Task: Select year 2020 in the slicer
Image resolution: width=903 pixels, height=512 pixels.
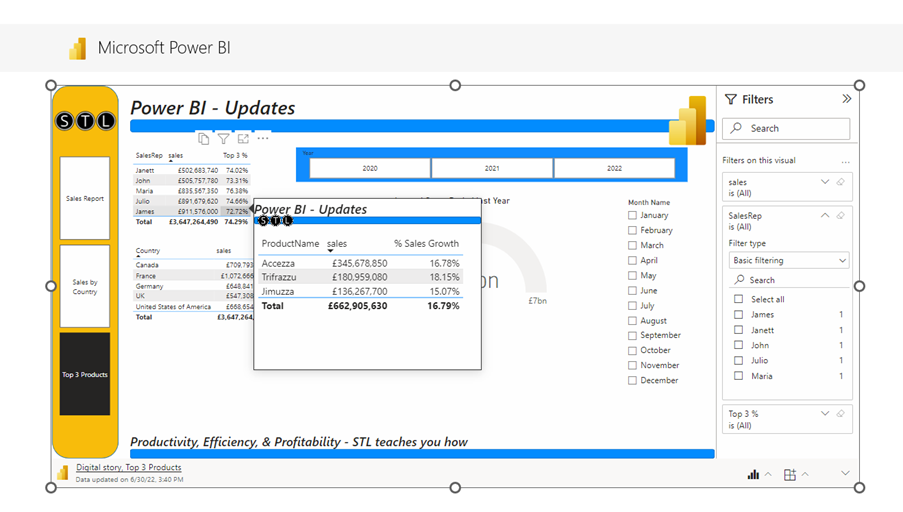Action: click(370, 168)
